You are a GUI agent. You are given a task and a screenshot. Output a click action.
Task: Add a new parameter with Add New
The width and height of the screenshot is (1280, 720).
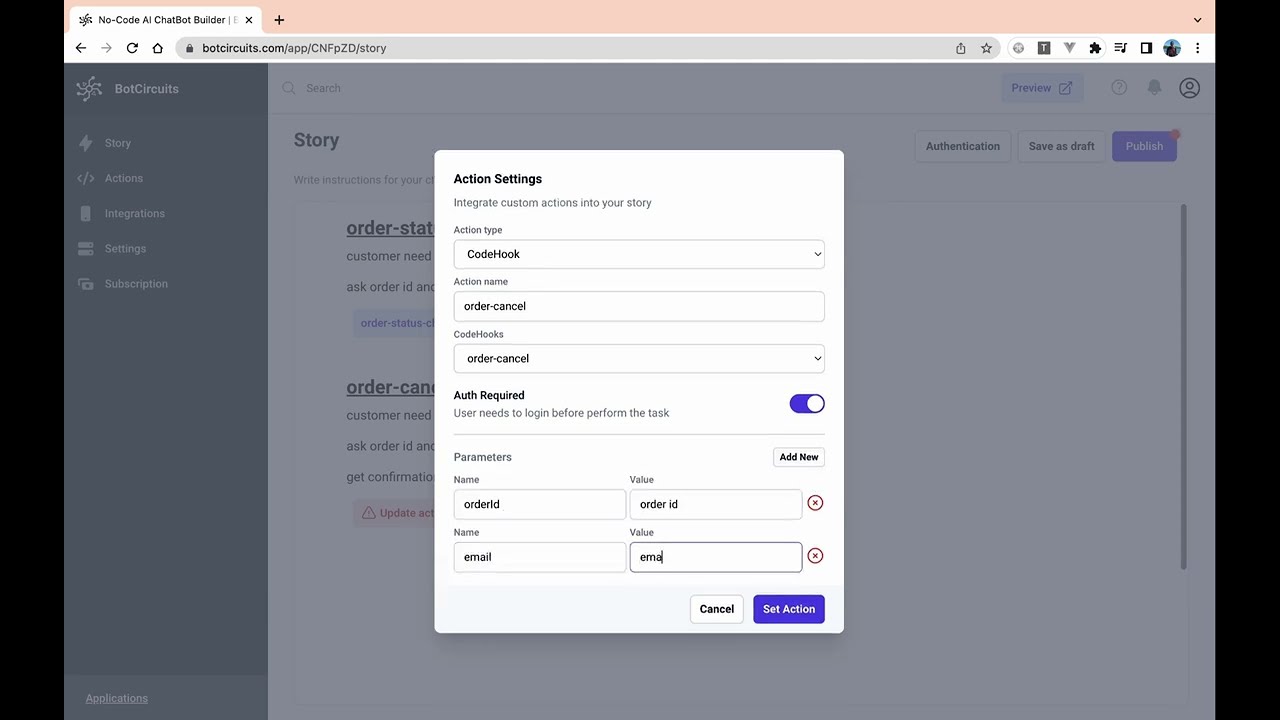pos(798,457)
